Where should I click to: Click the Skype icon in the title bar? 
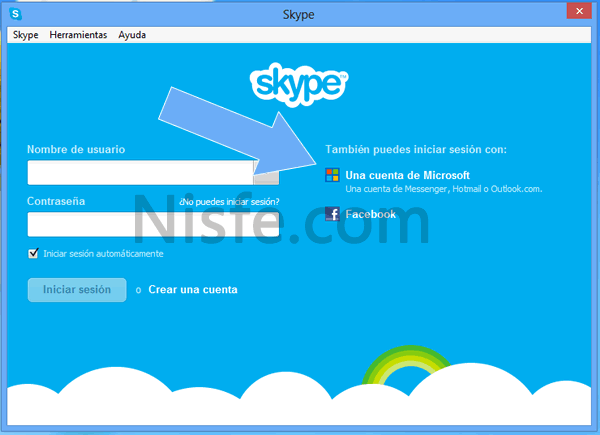point(15,14)
